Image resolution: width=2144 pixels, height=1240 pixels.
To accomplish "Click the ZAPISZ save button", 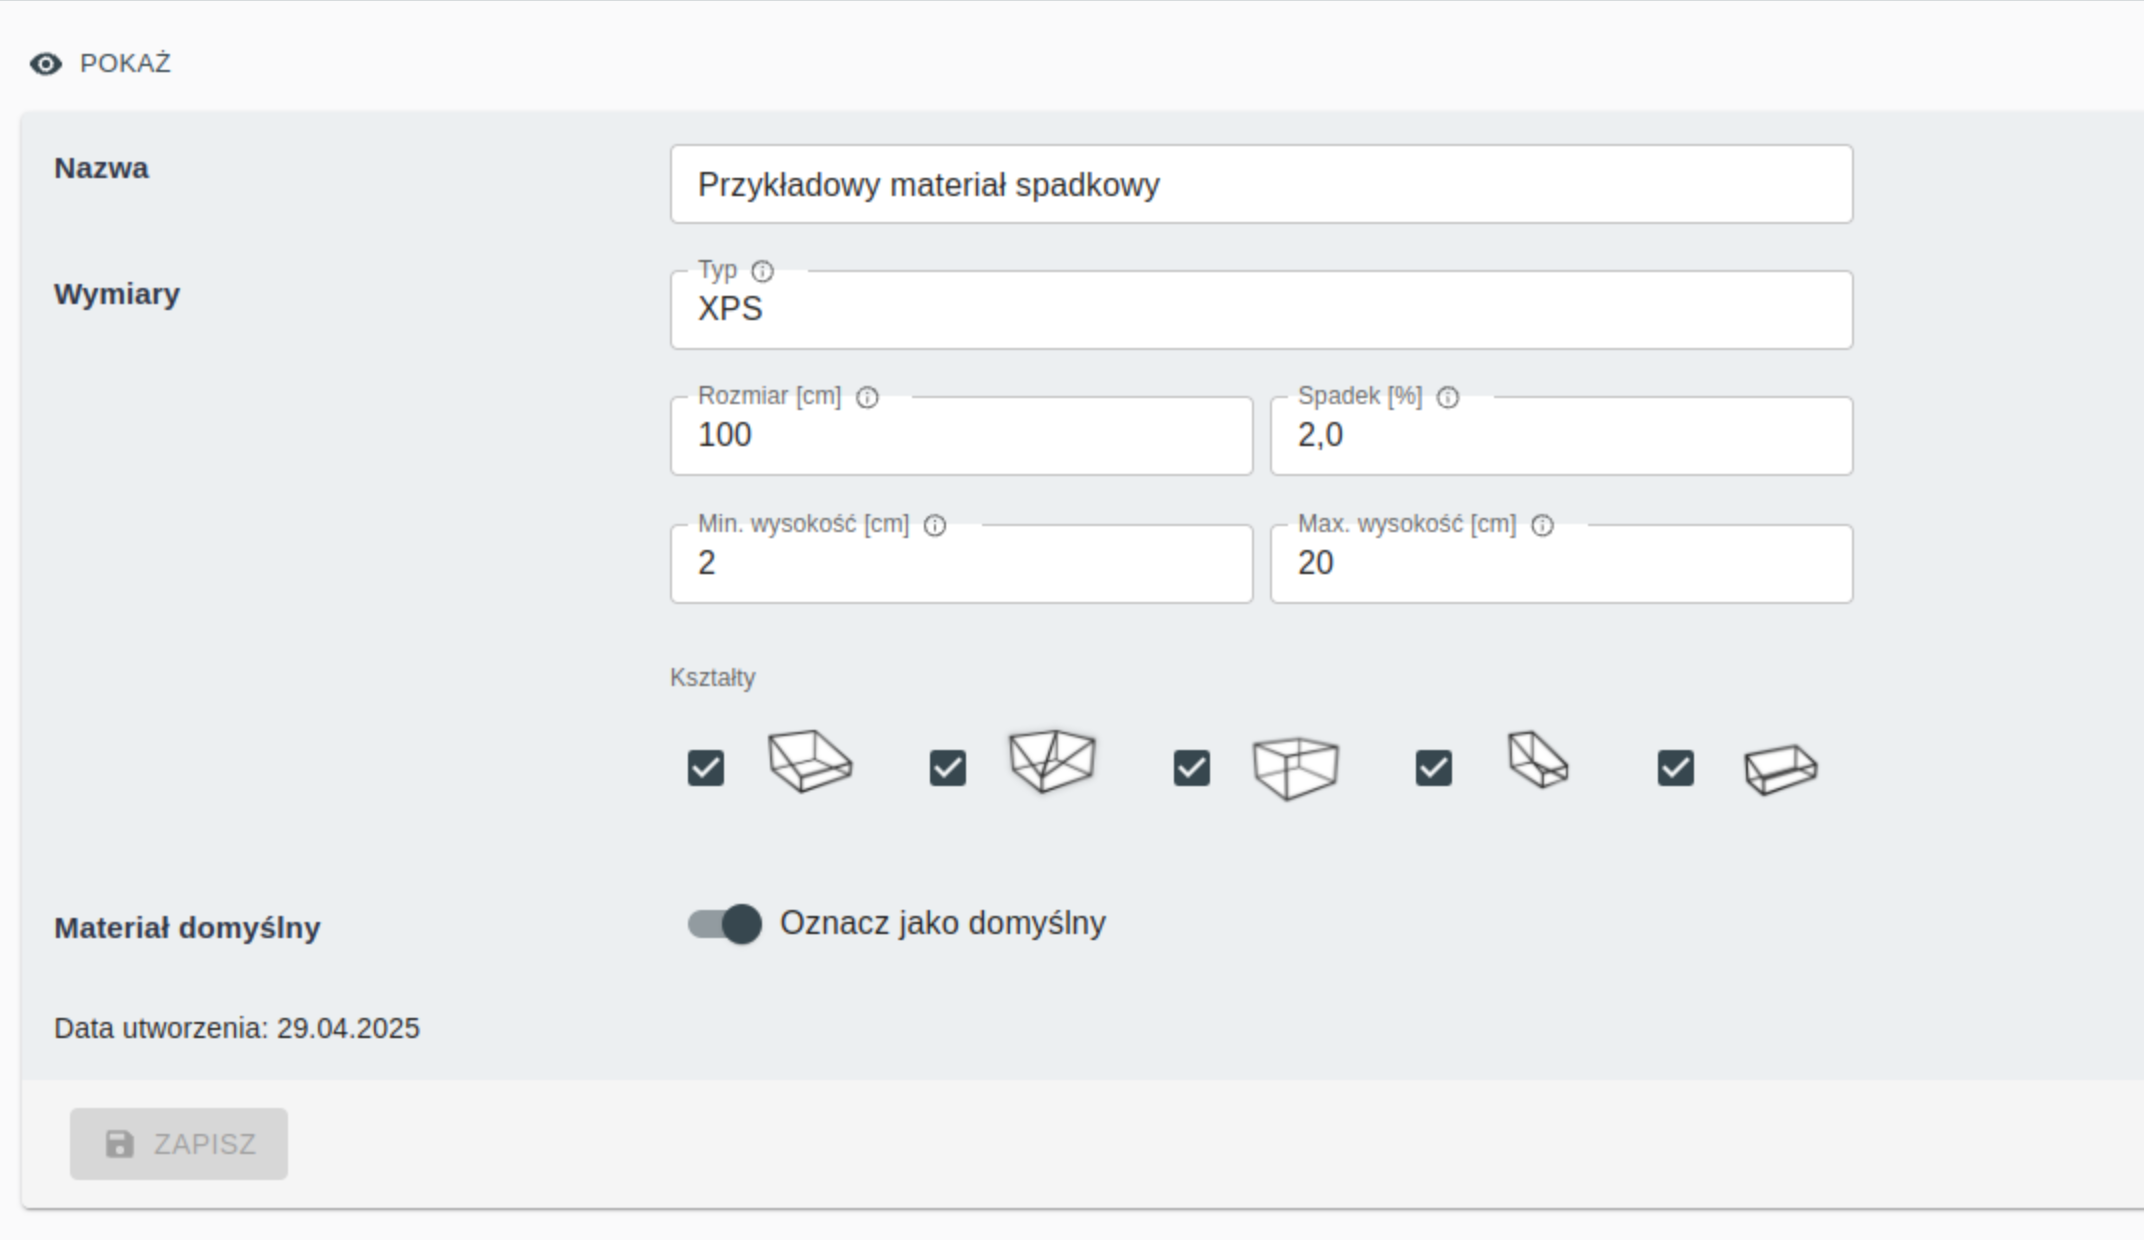I will [179, 1144].
